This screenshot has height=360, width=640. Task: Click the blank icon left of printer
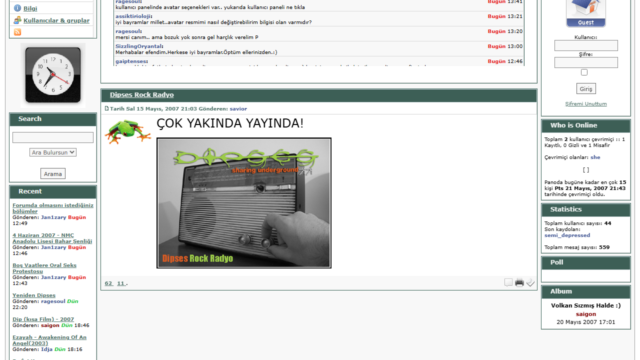tap(508, 282)
